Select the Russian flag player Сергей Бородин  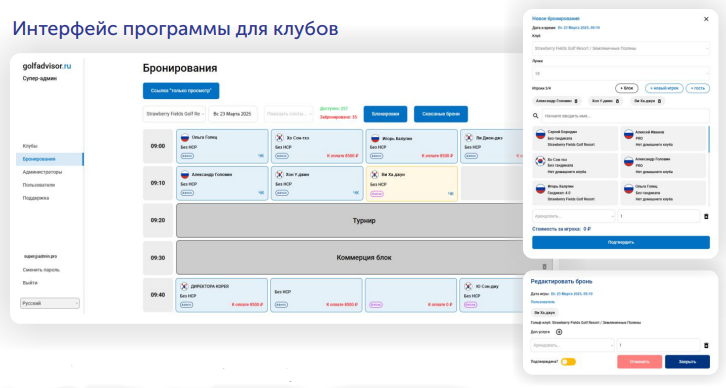pos(575,138)
